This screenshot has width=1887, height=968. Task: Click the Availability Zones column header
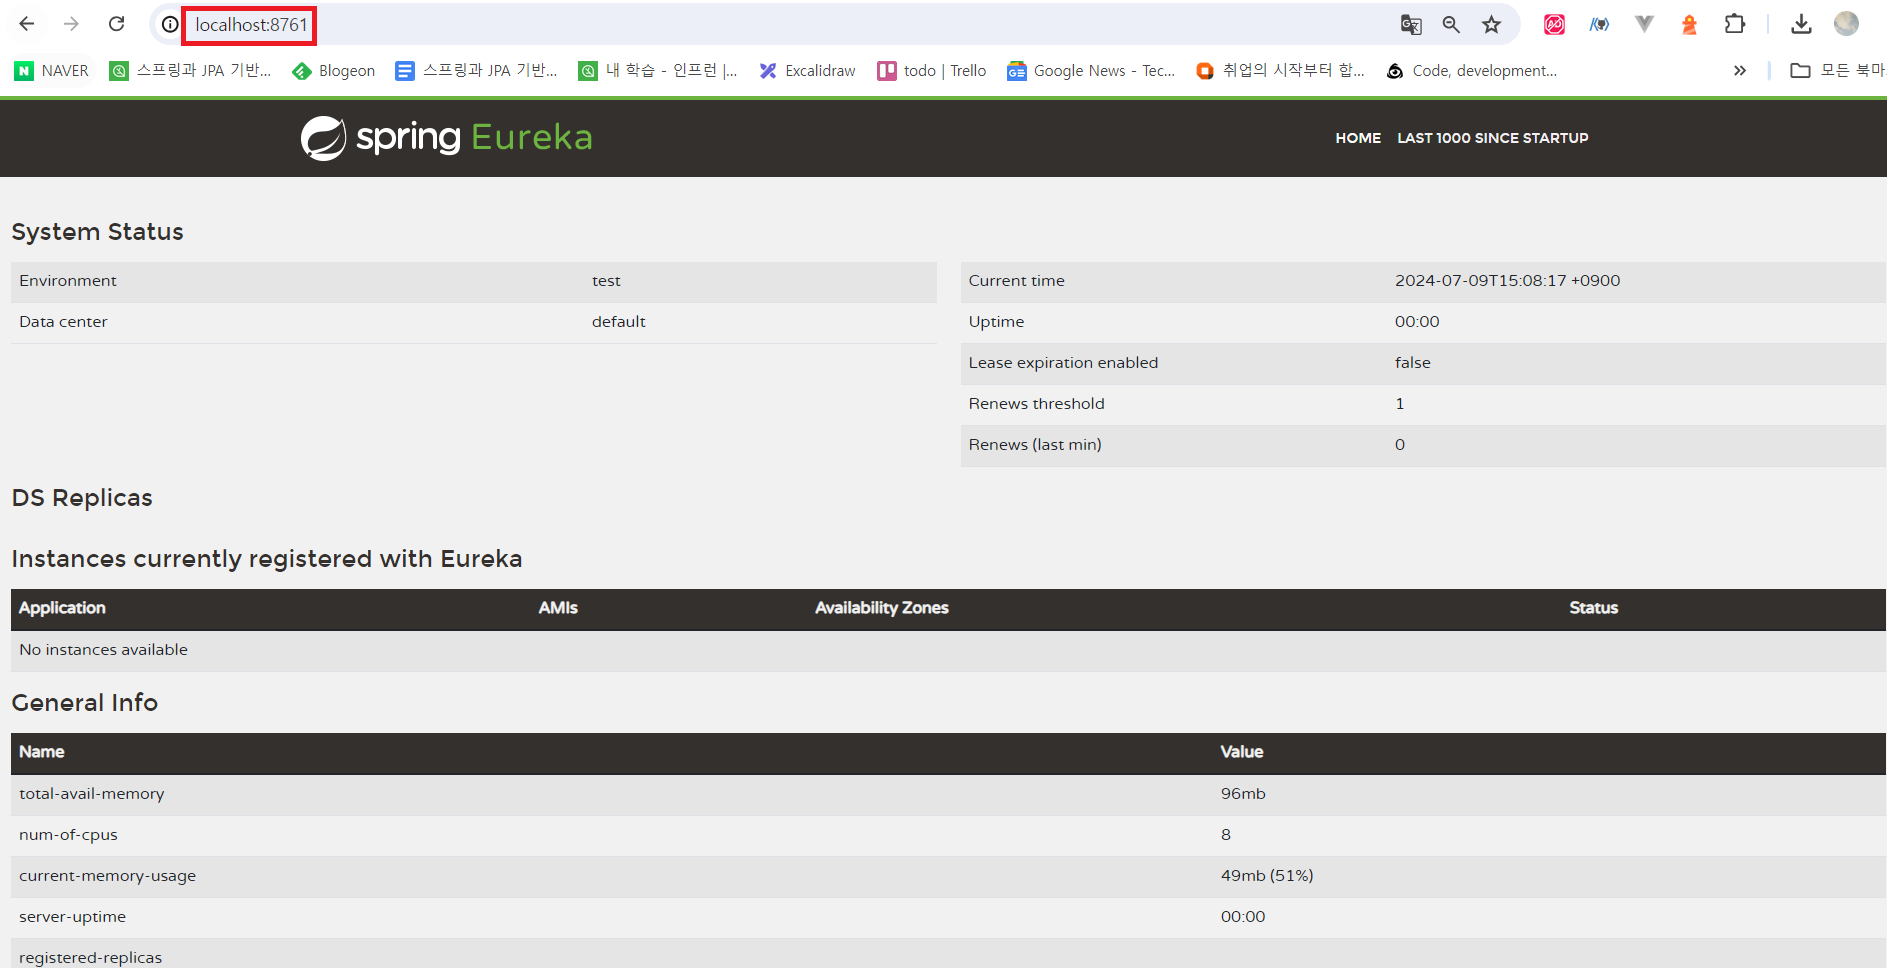click(882, 608)
